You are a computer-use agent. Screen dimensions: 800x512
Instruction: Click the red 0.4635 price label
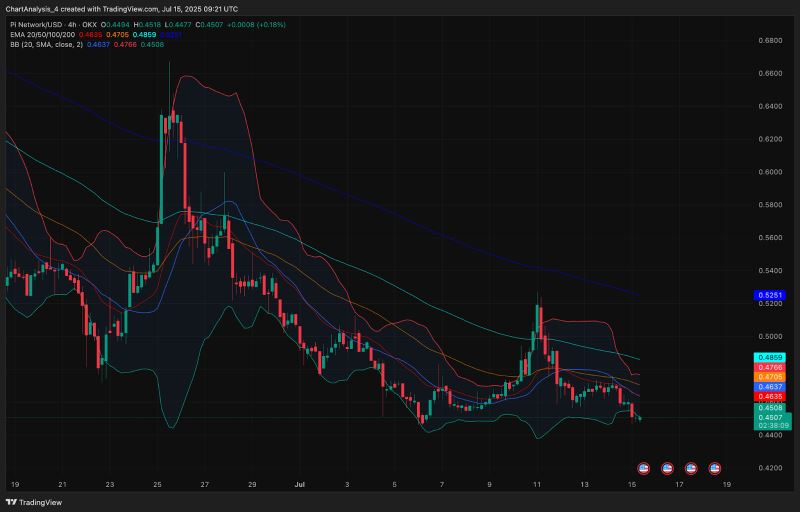click(769, 396)
